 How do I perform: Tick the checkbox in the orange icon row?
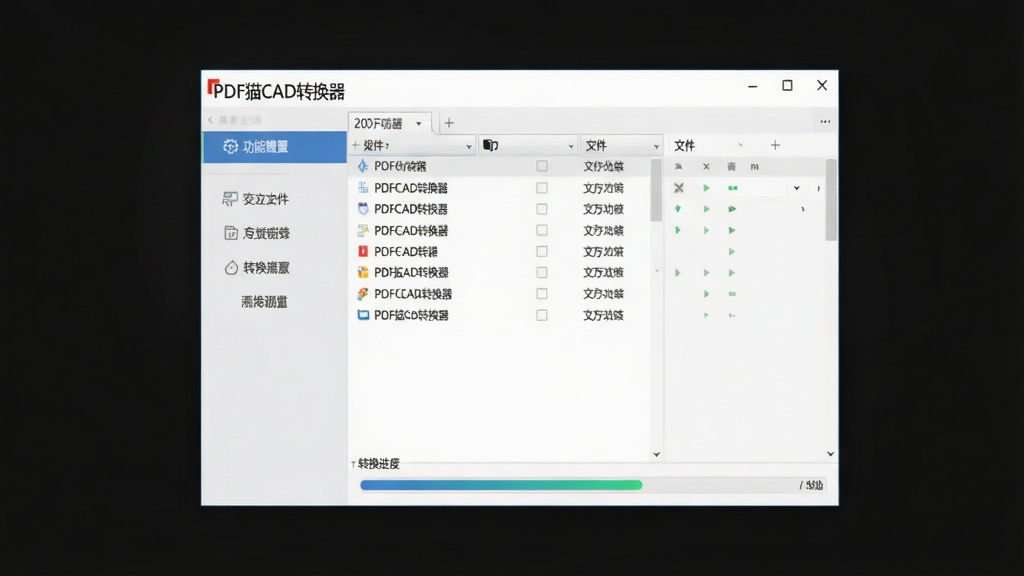[x=542, y=272]
